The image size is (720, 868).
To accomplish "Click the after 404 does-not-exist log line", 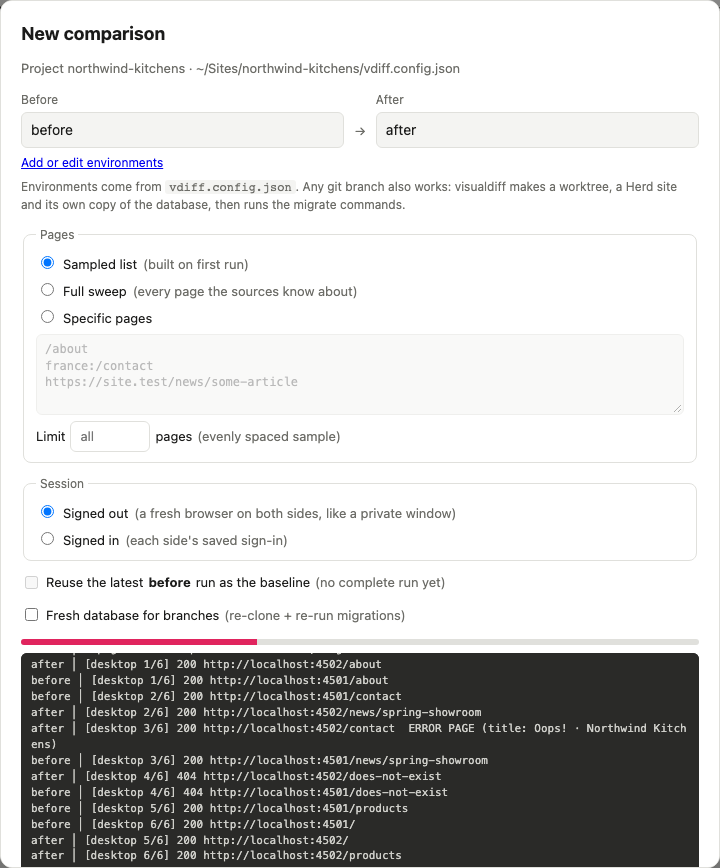I will coord(236,776).
